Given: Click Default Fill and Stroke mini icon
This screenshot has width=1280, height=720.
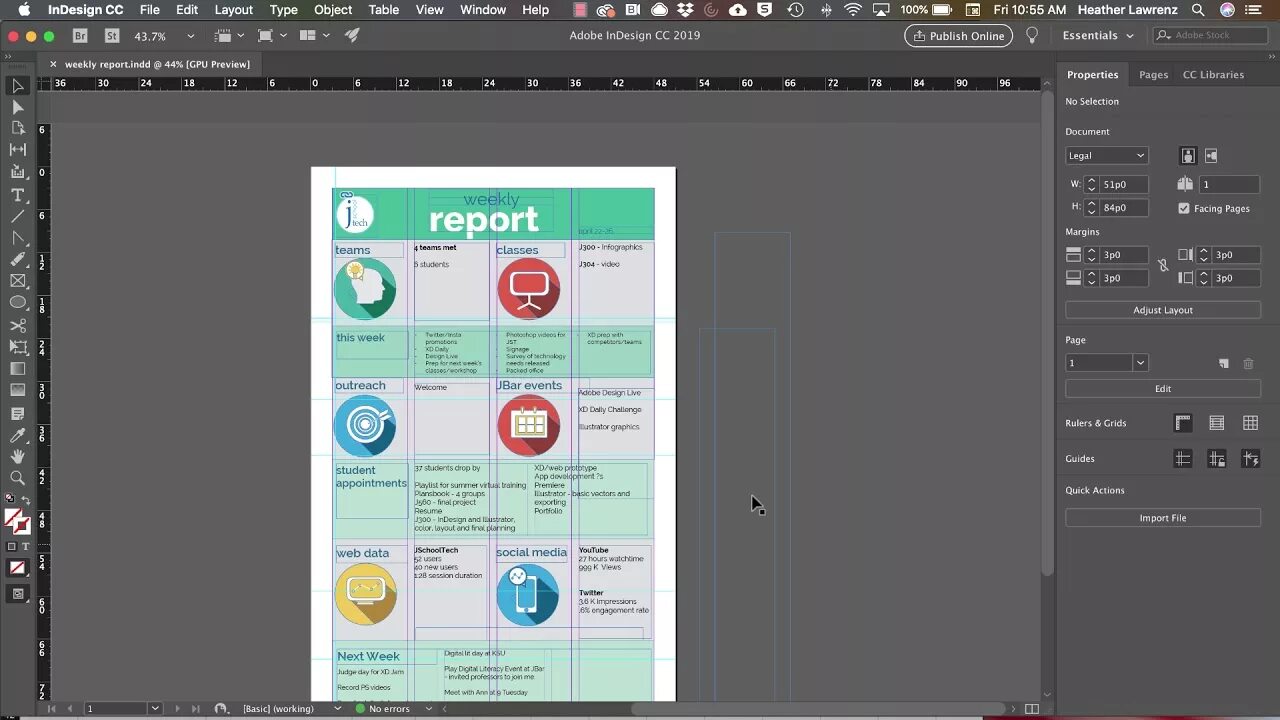Looking at the screenshot, I should pyautogui.click(x=10, y=498).
